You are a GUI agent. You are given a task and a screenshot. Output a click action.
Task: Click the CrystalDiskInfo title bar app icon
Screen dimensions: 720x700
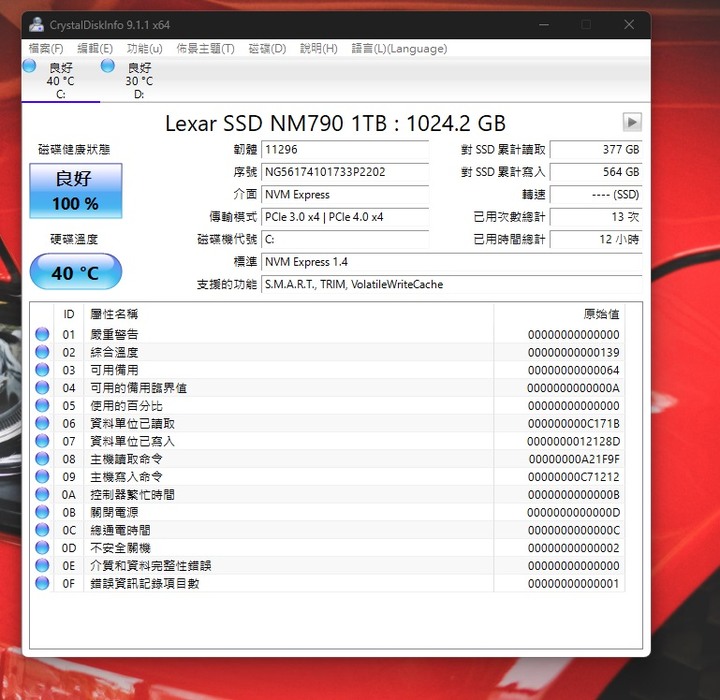pos(36,24)
